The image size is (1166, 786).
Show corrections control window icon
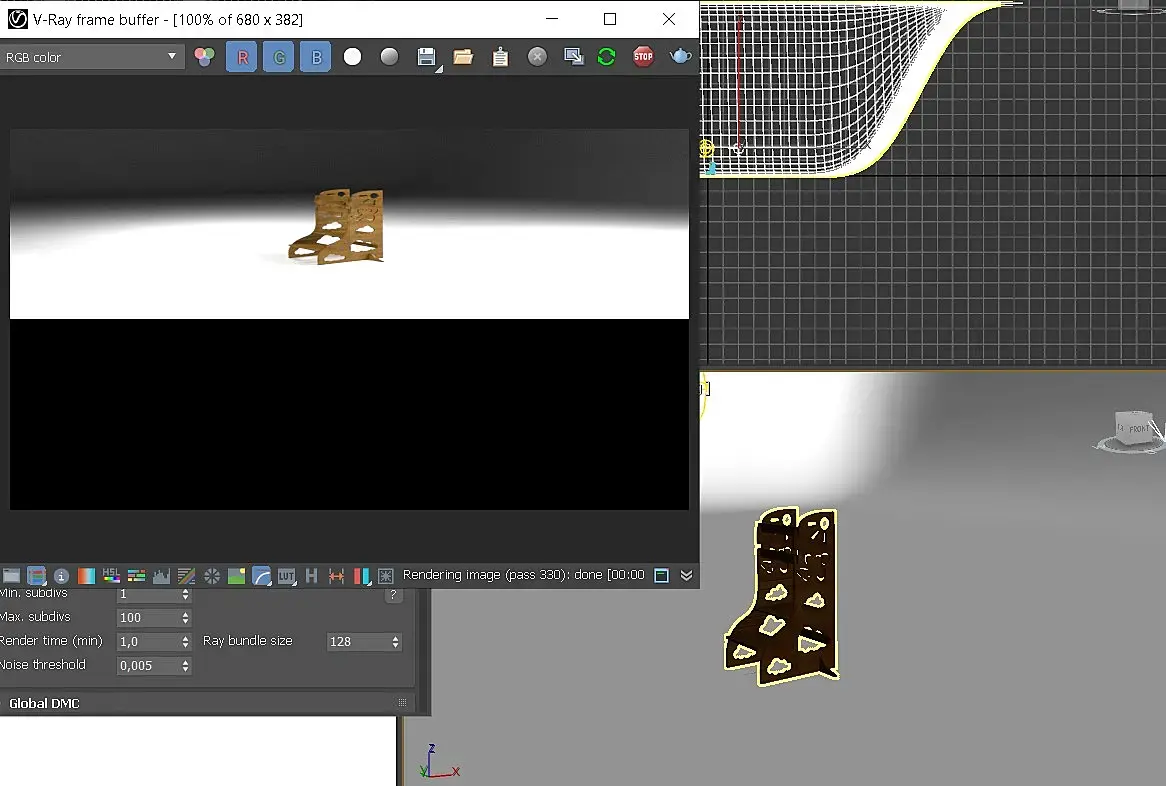11,576
